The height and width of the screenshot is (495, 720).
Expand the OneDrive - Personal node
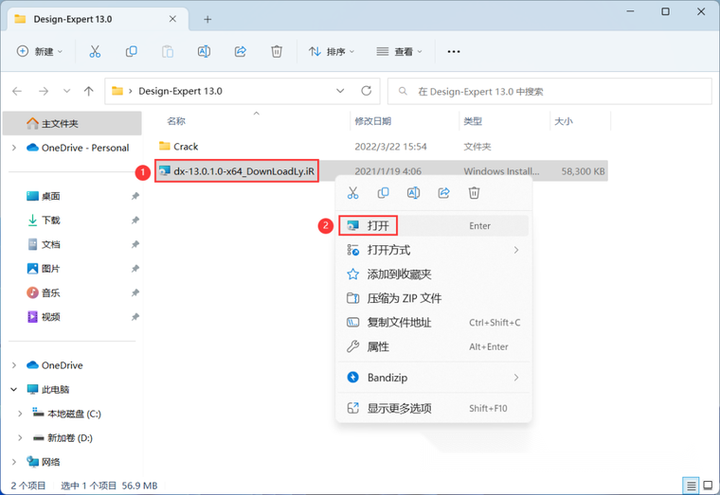click(14, 148)
